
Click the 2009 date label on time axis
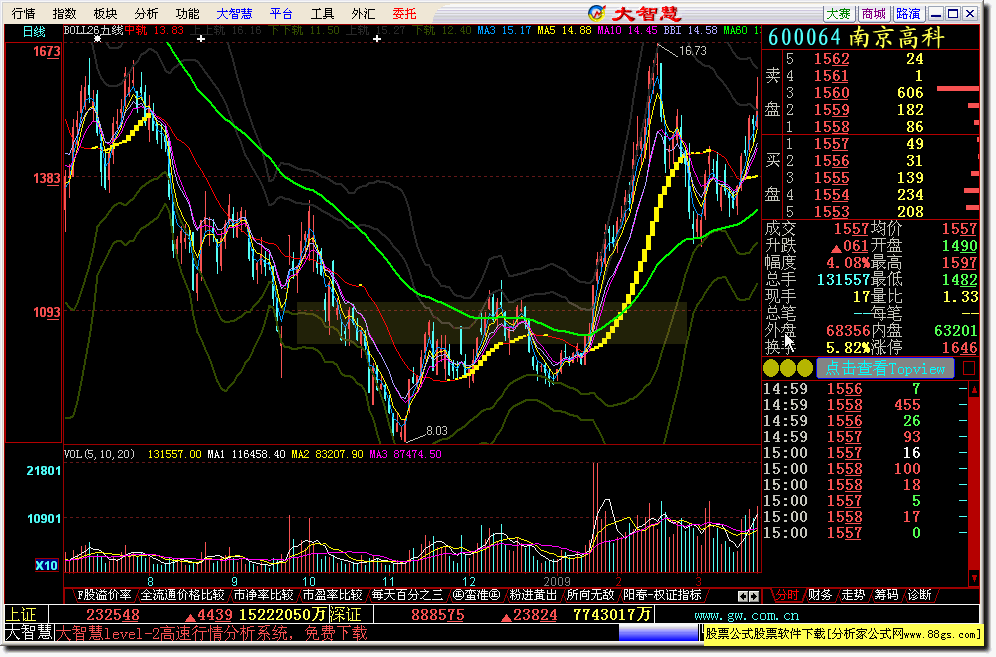(x=557, y=581)
